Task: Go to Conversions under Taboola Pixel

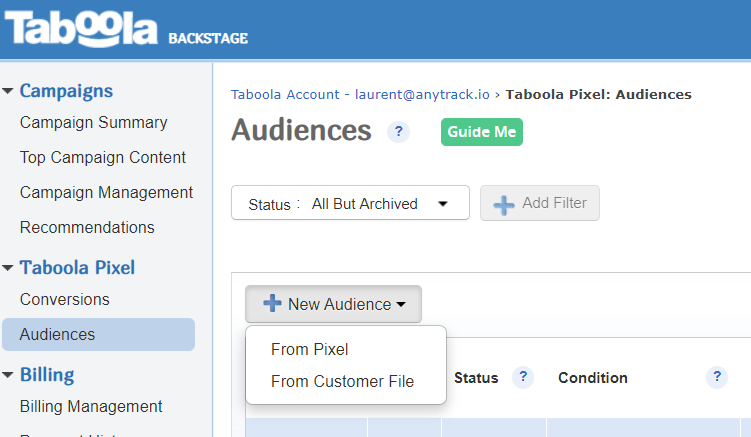Action: pos(65,299)
